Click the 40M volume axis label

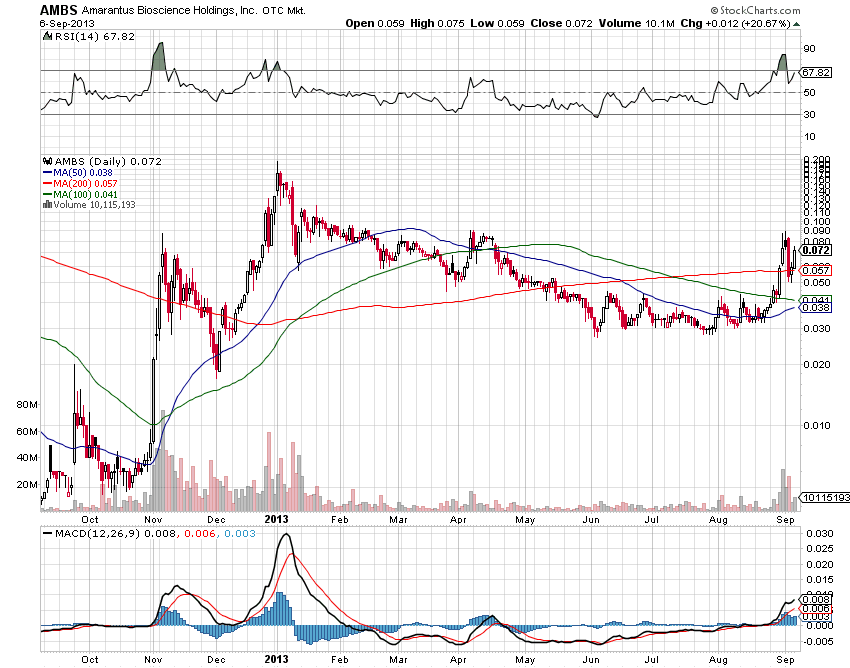[27, 458]
